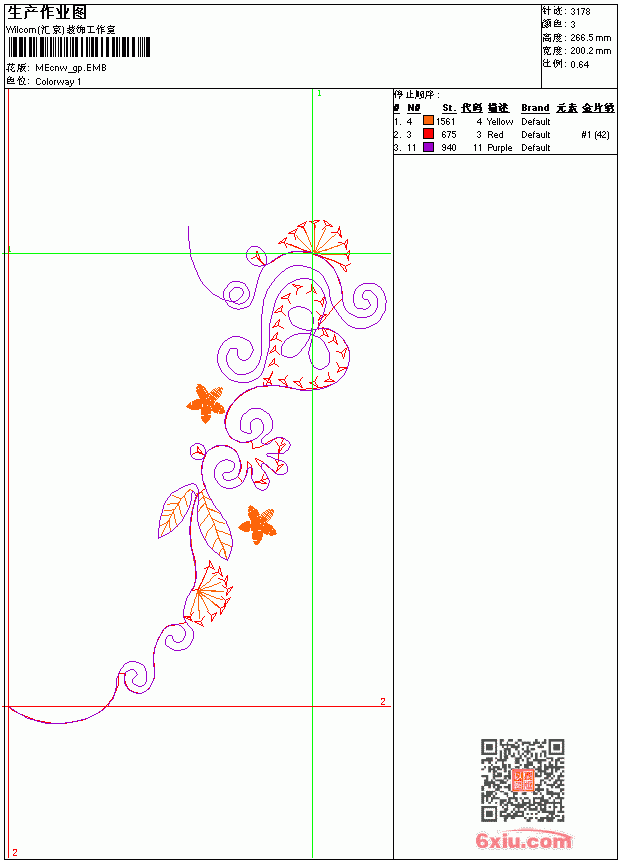The width and height of the screenshot is (620, 860).
Task: Click the Red thread color swatch
Action: (x=429, y=134)
